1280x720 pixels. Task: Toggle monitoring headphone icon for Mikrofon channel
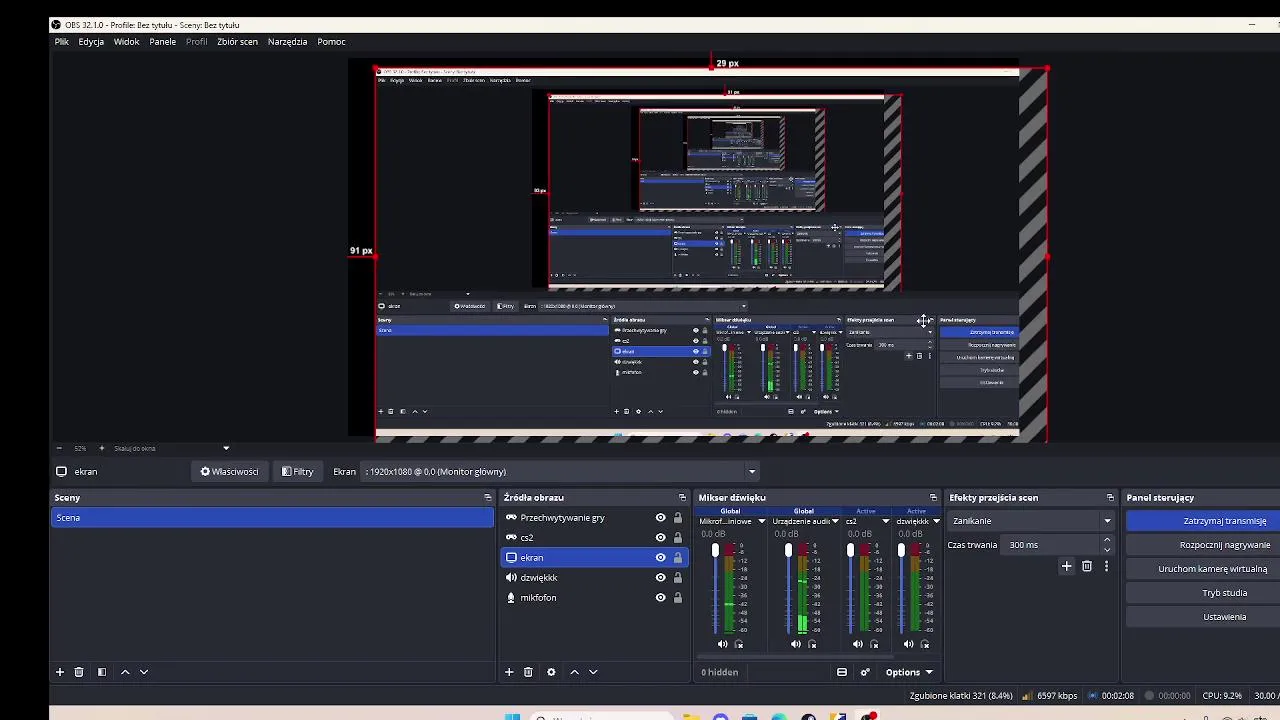tap(739, 644)
